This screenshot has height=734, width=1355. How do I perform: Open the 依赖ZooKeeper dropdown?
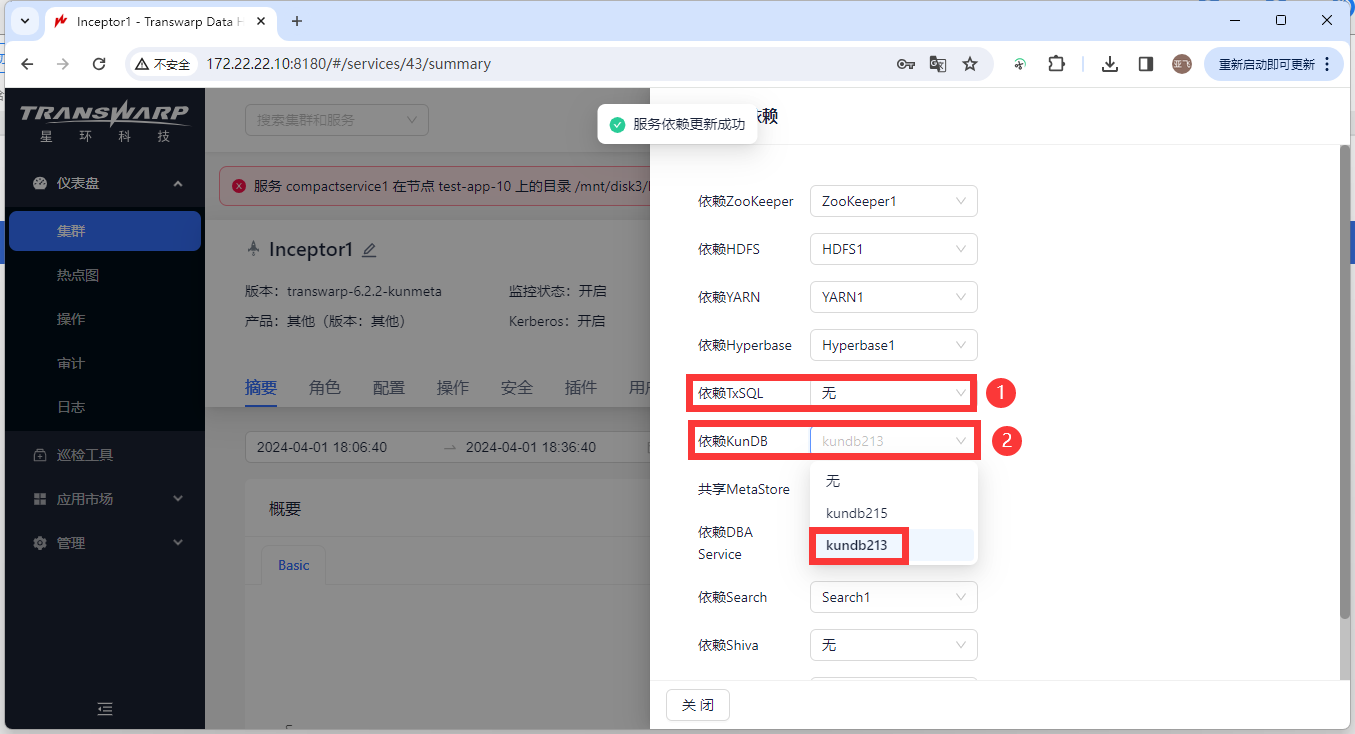[893, 201]
